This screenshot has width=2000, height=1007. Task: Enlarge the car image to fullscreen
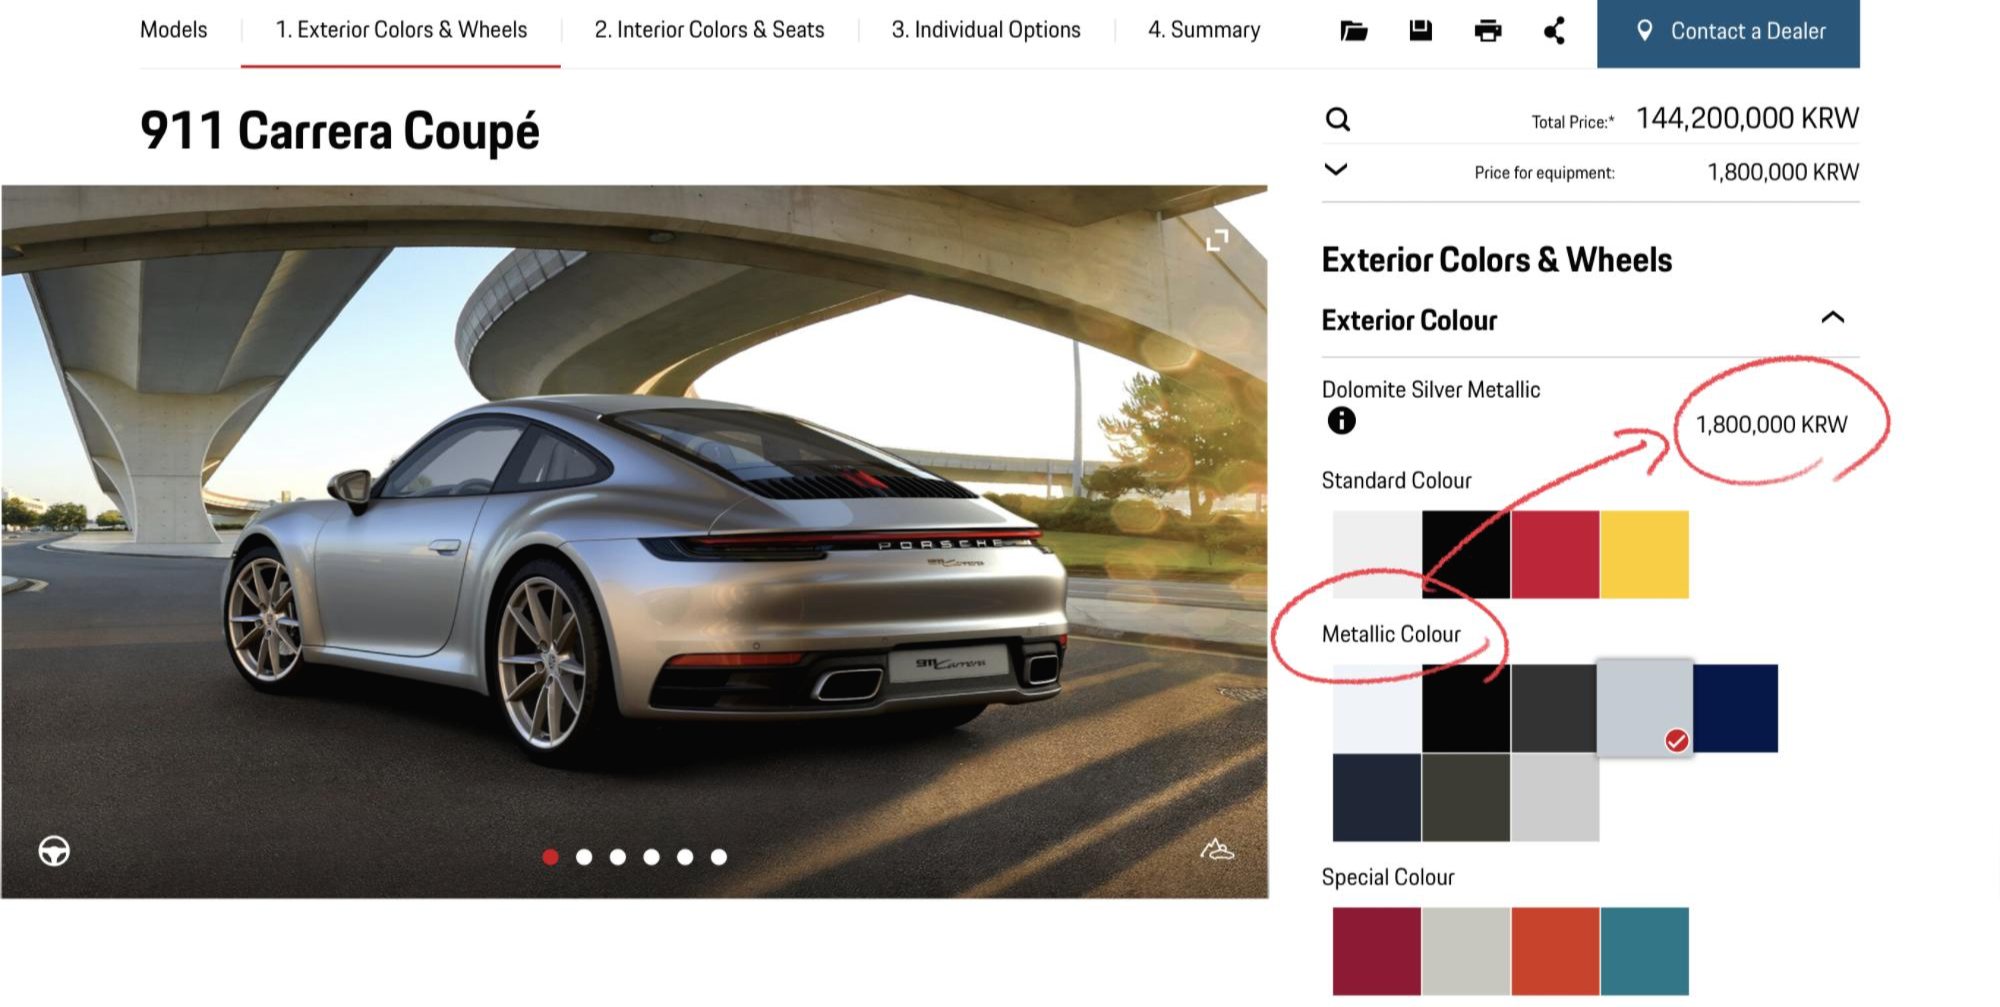[1216, 240]
